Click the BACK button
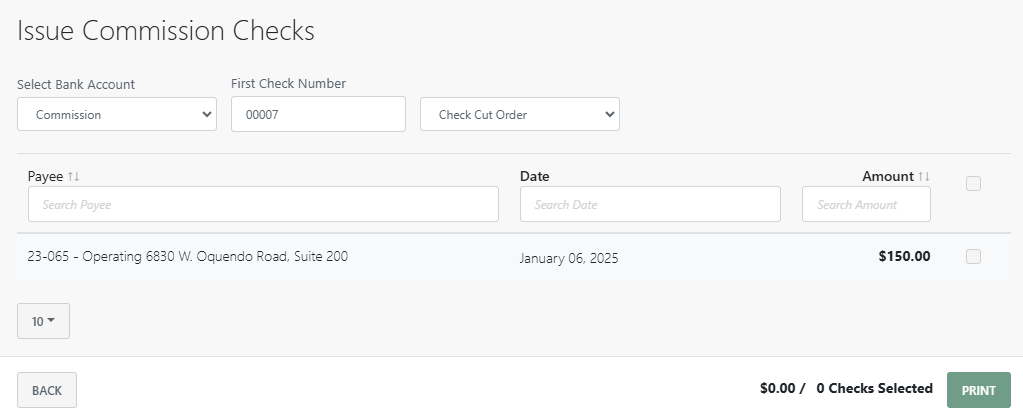The height and width of the screenshot is (417, 1023). 47,390
